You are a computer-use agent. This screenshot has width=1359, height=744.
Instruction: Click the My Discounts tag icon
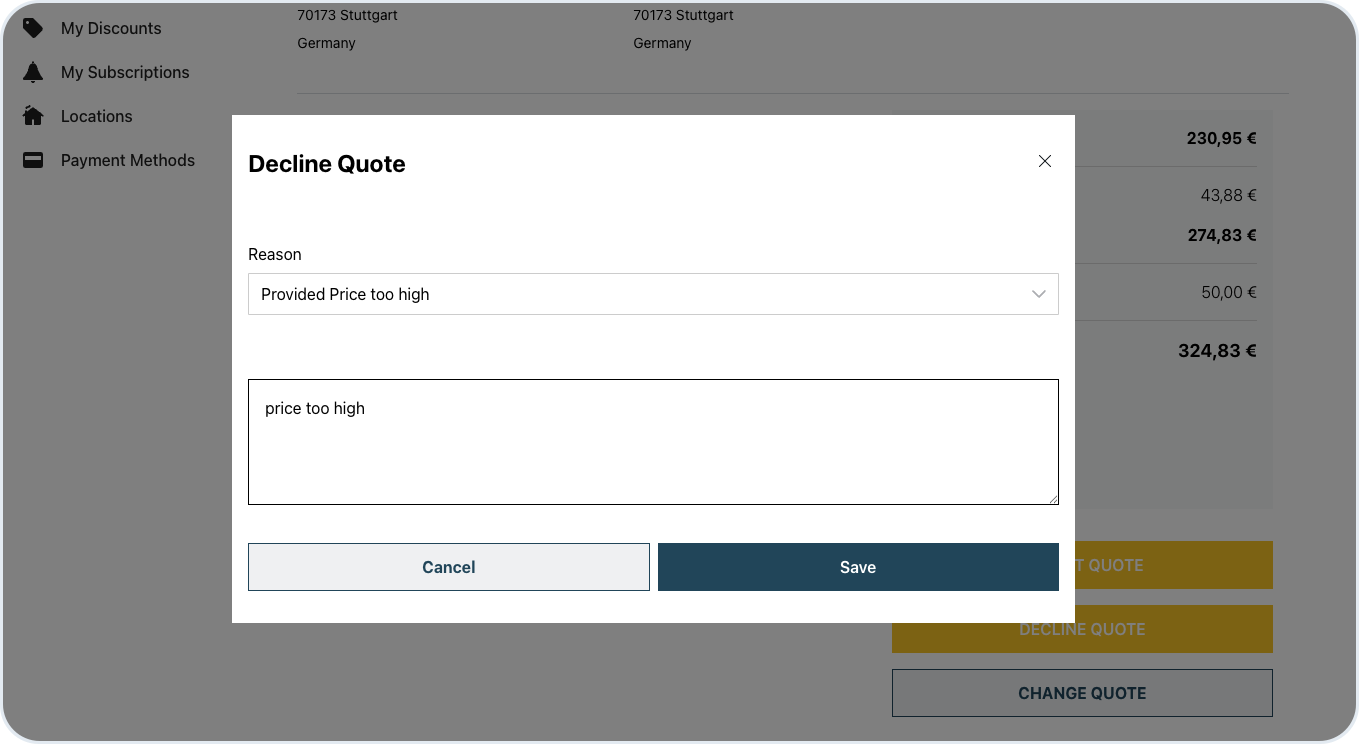click(x=33, y=28)
